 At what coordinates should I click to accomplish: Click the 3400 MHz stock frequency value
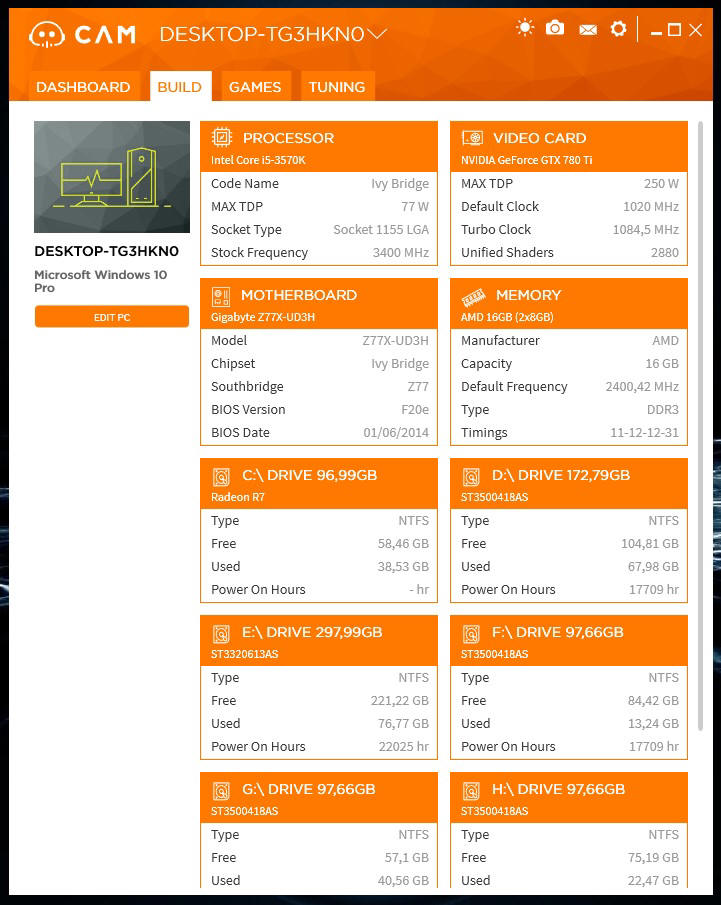pos(401,252)
